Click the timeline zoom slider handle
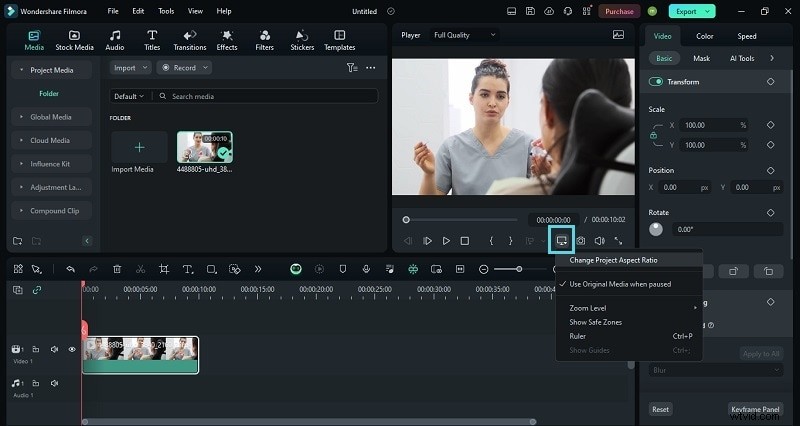800x426 pixels. coord(519,269)
